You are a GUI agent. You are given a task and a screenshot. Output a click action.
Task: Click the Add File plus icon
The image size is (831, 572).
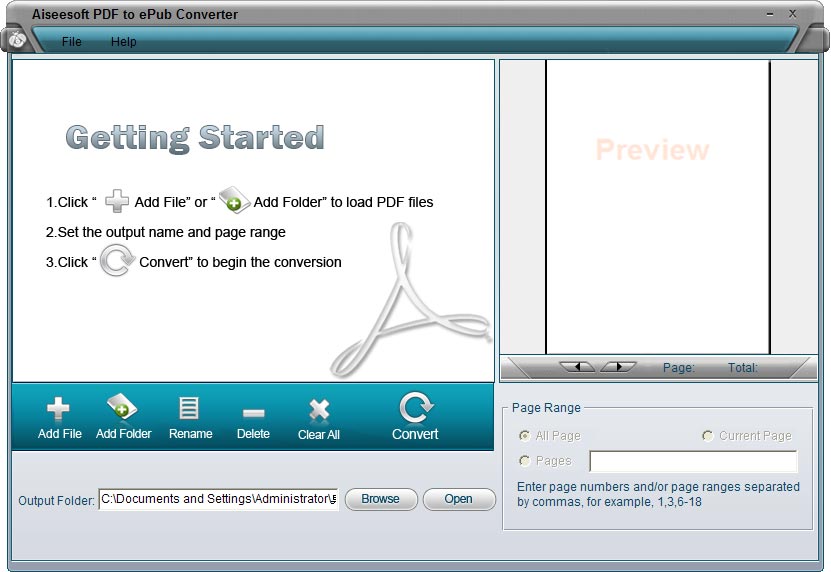click(x=58, y=409)
